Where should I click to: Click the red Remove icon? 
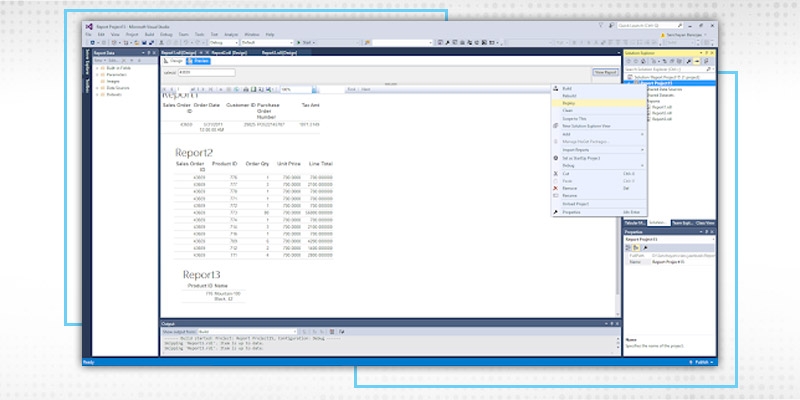[555, 188]
